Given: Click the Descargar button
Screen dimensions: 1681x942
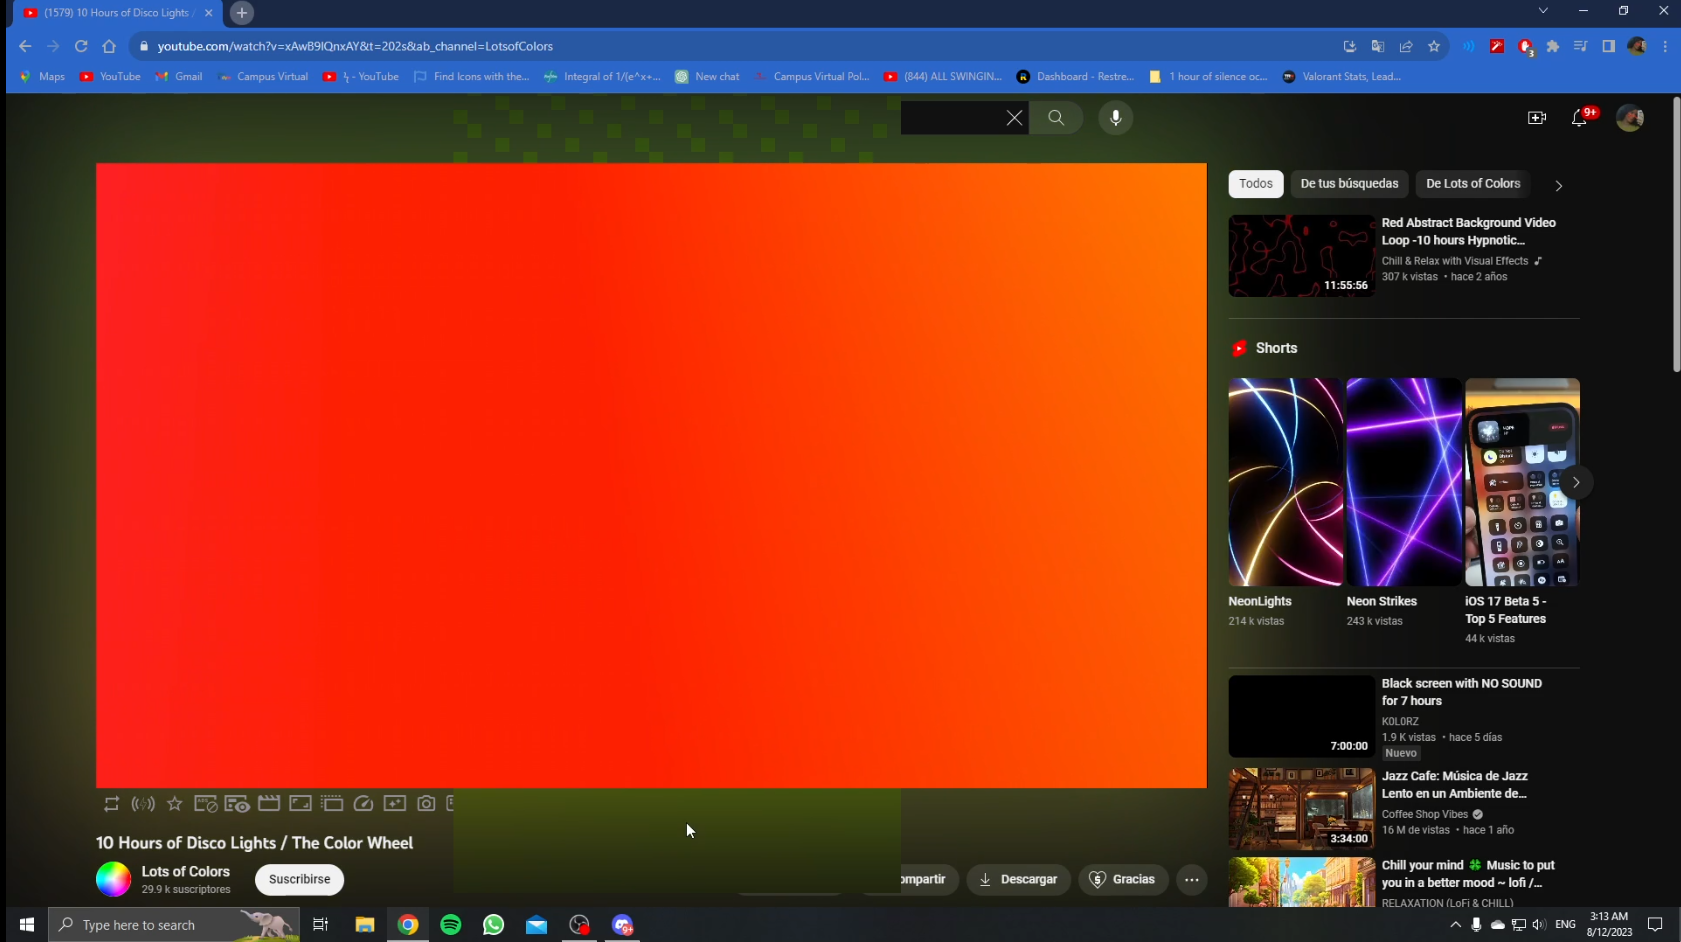Looking at the screenshot, I should (1019, 880).
